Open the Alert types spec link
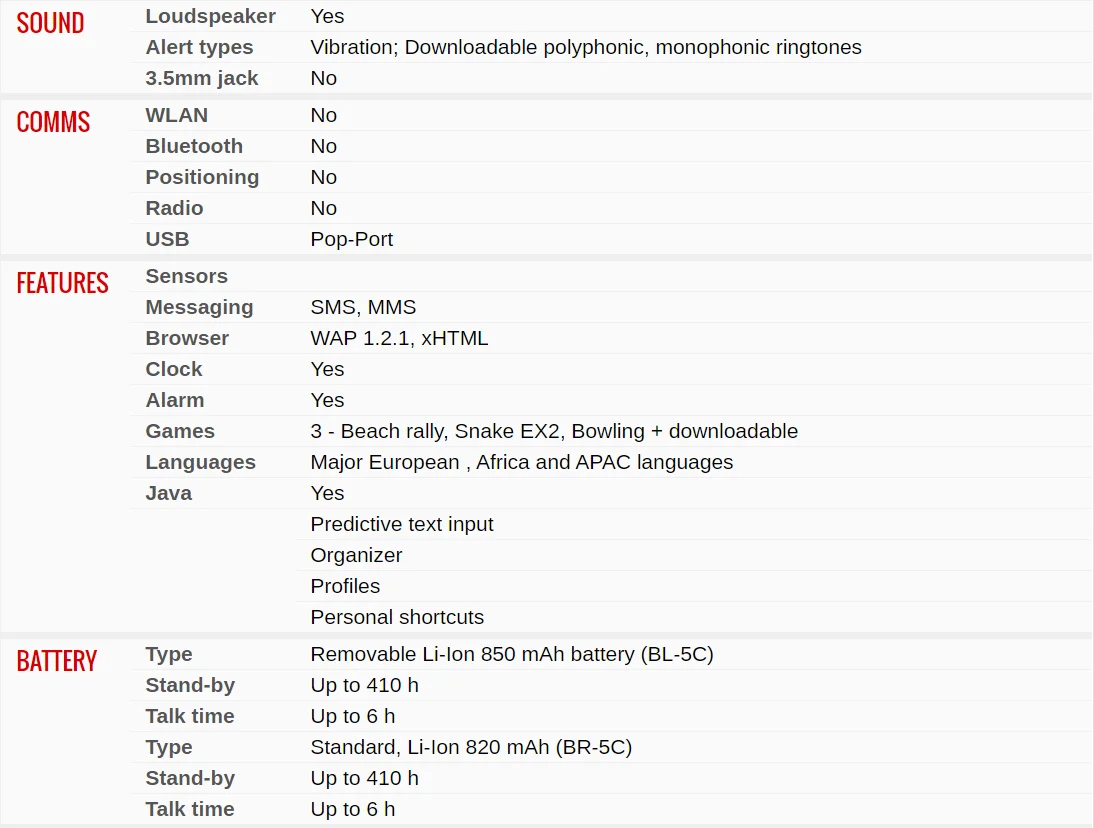Image resolution: width=1094 pixels, height=828 pixels. (x=199, y=47)
